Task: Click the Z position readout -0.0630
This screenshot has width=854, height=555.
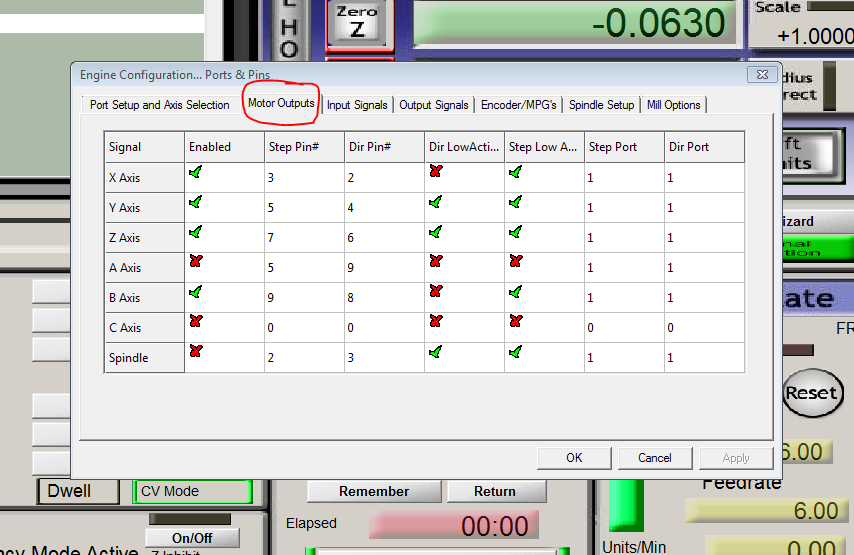Action: [575, 23]
